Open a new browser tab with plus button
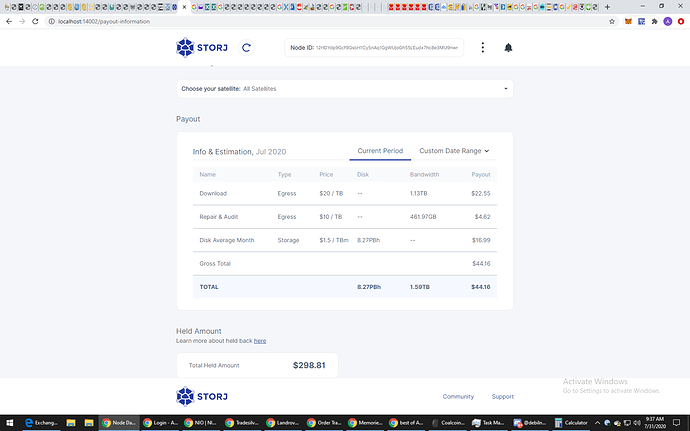Image resolution: width=690 pixels, height=431 pixels. click(x=607, y=6)
